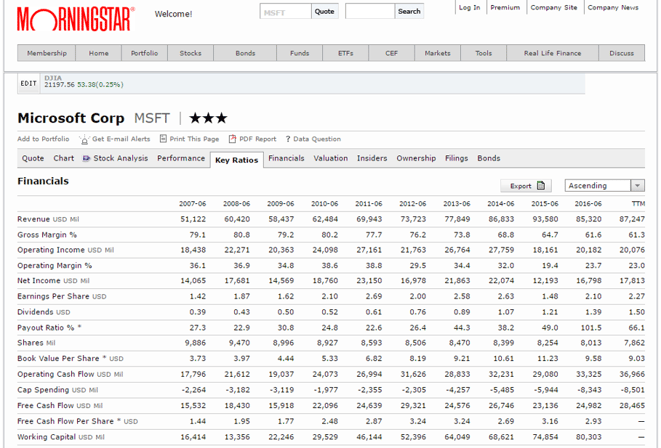Viewport: 661px width, 448px height.
Task: Click the Export button
Action: click(527, 186)
